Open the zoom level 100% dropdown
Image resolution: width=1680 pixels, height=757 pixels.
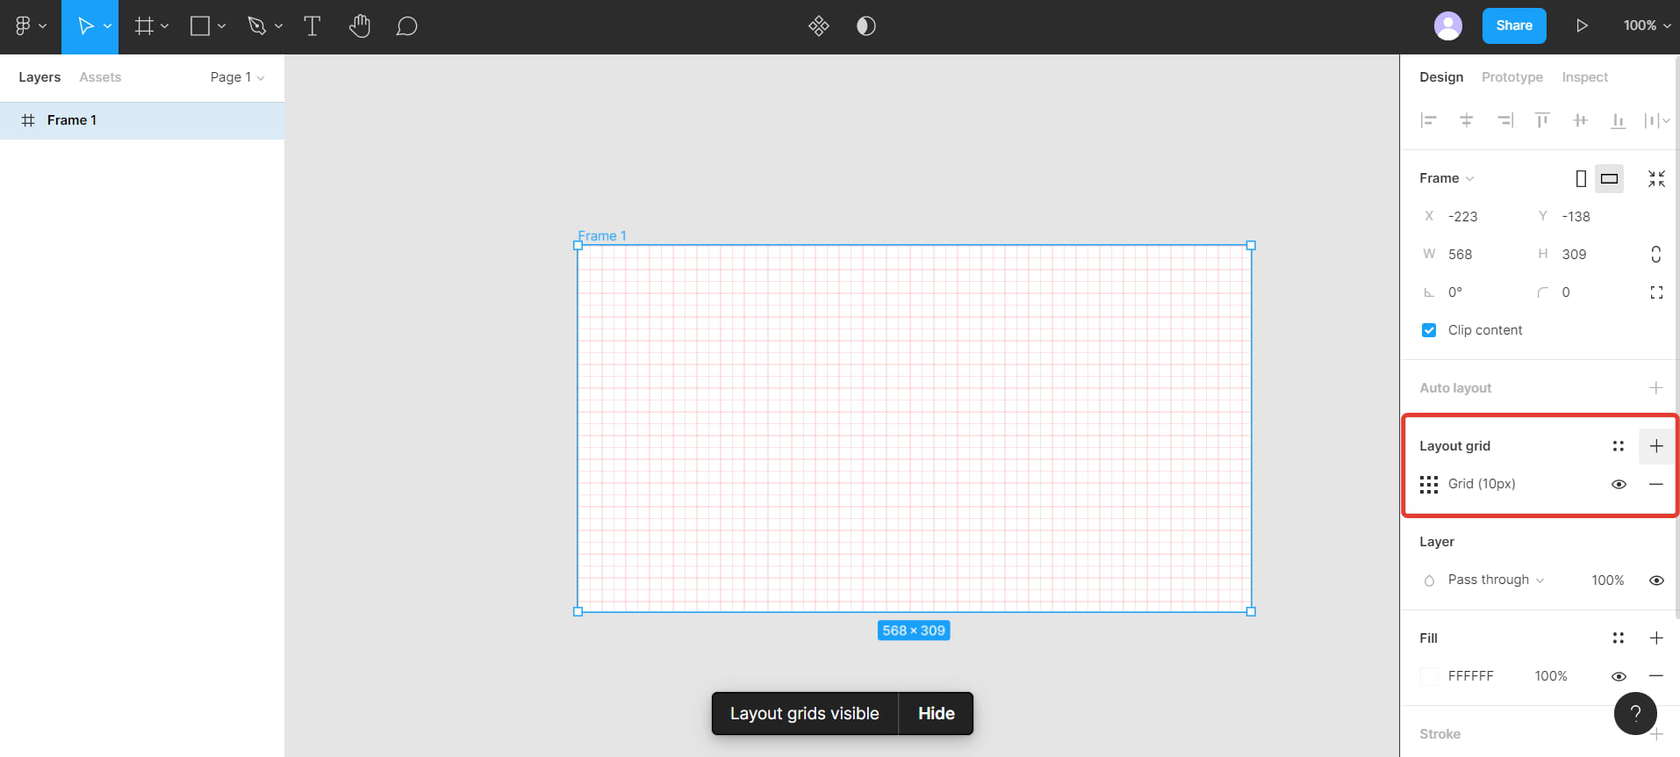click(1646, 26)
